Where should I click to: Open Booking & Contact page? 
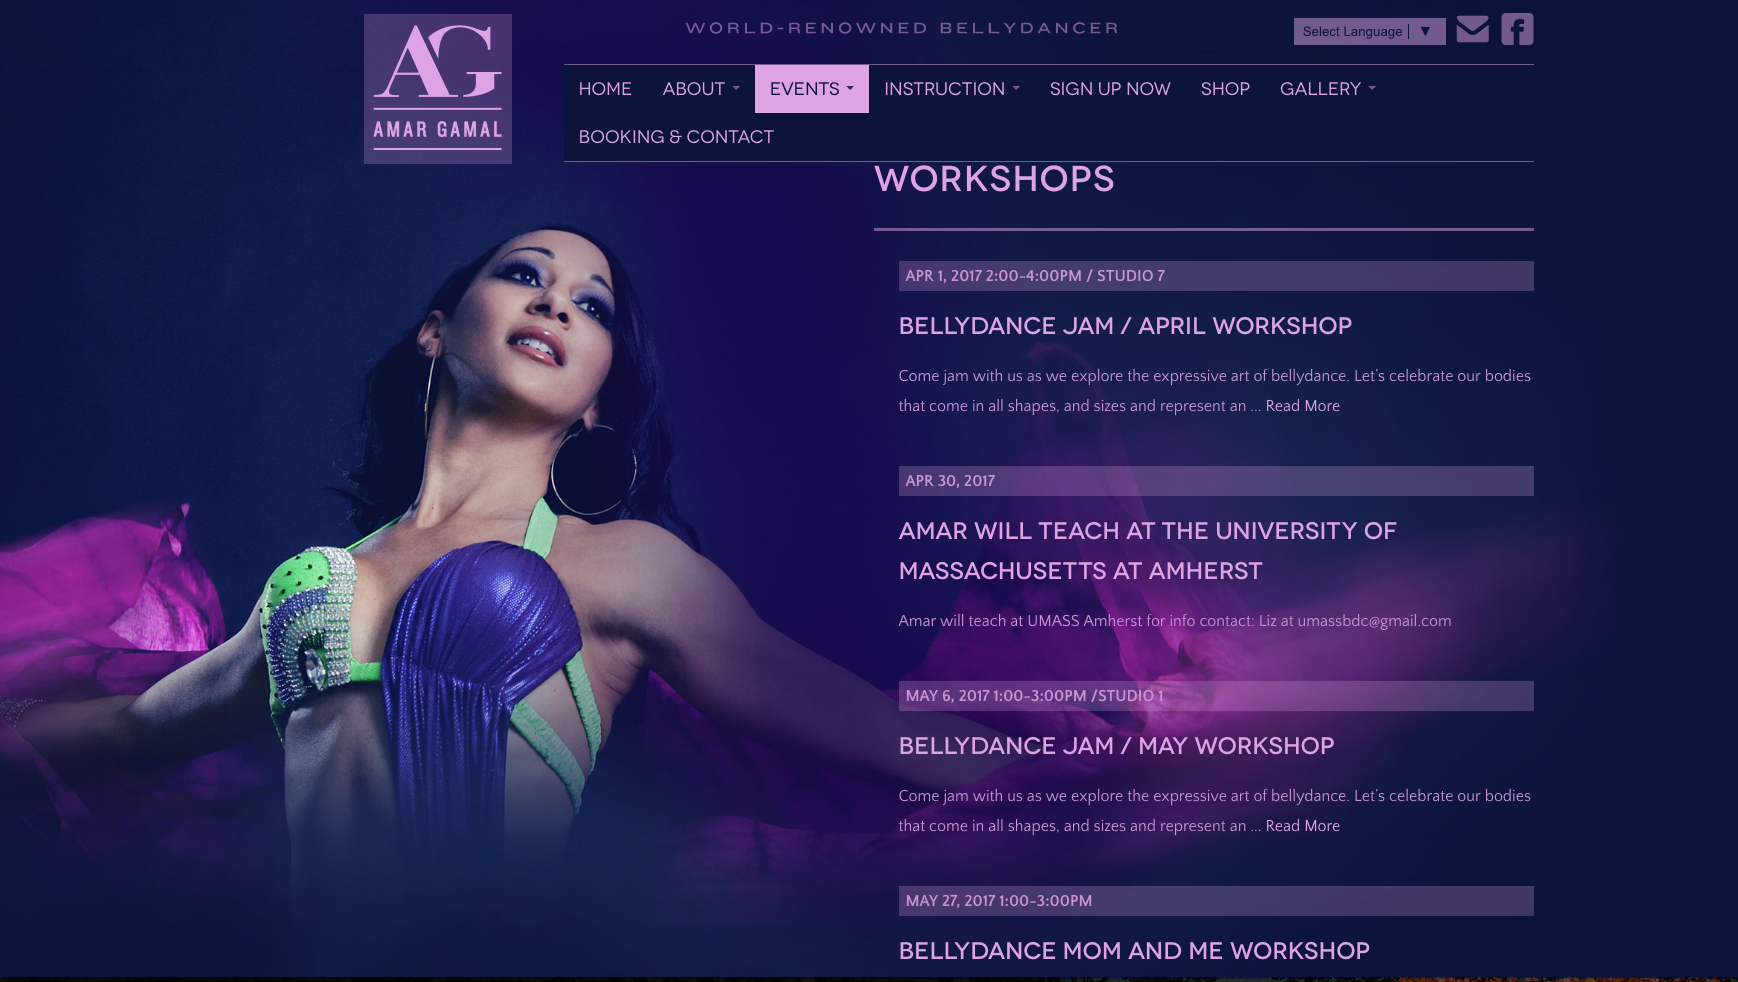pyautogui.click(x=676, y=137)
